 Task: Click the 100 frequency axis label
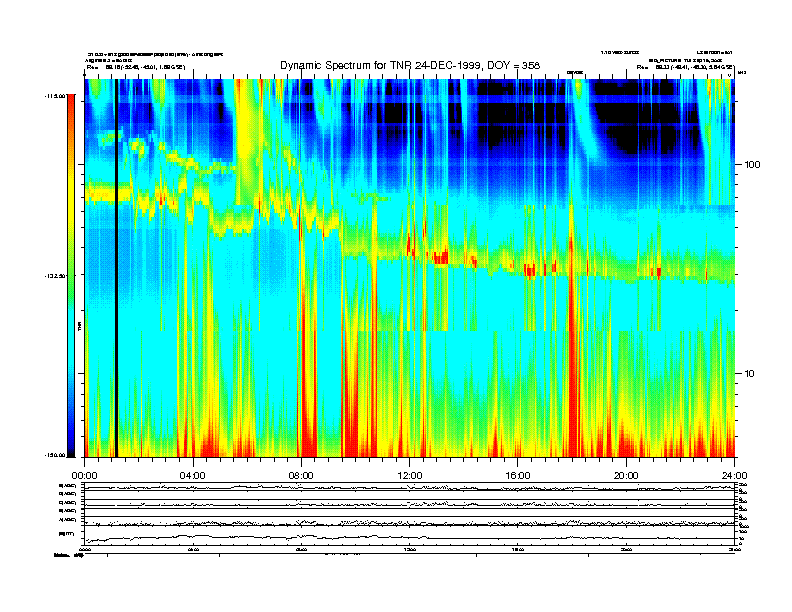pos(752,165)
